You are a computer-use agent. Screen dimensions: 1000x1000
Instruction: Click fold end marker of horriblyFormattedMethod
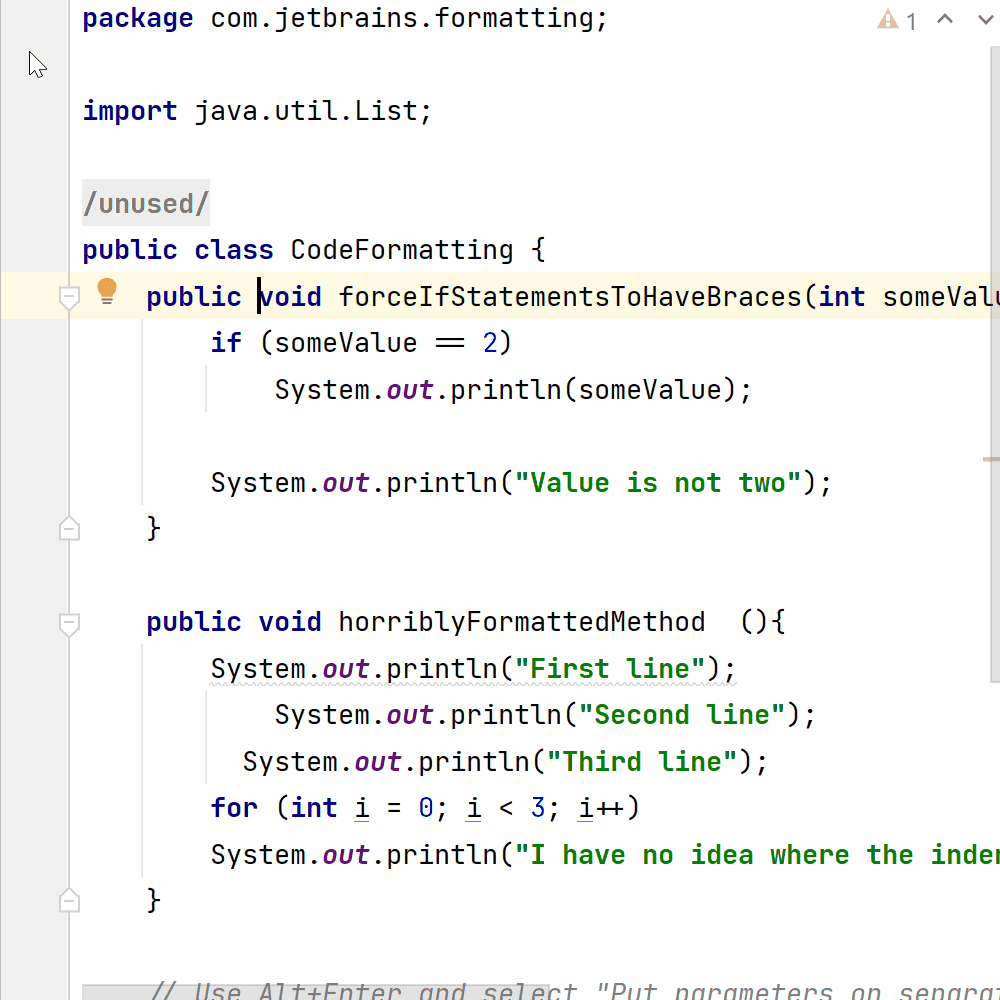pos(69,901)
